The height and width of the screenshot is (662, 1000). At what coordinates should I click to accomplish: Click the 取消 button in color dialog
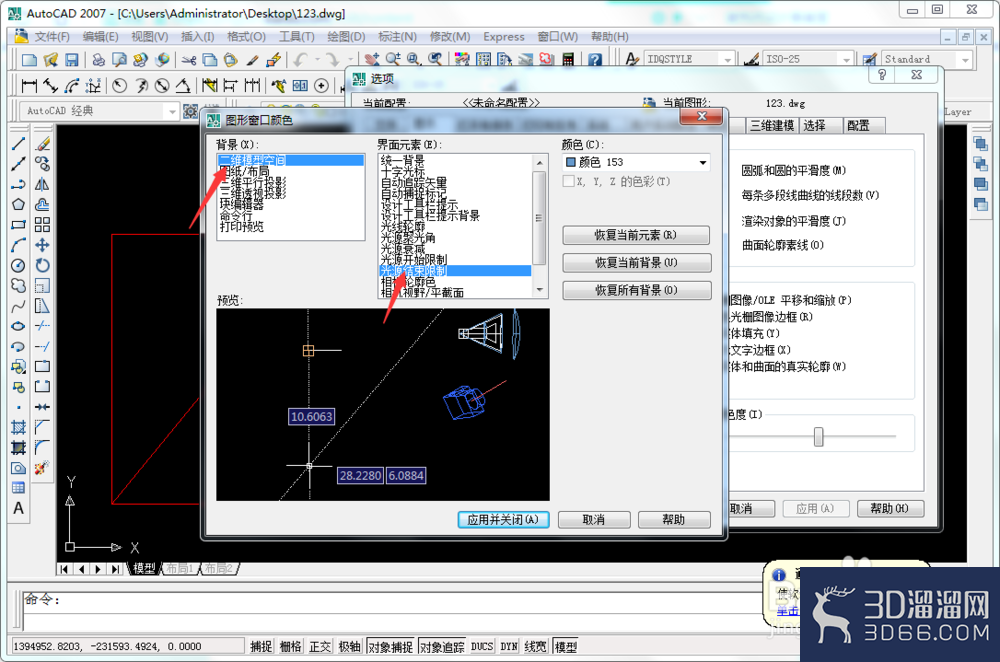pos(594,520)
